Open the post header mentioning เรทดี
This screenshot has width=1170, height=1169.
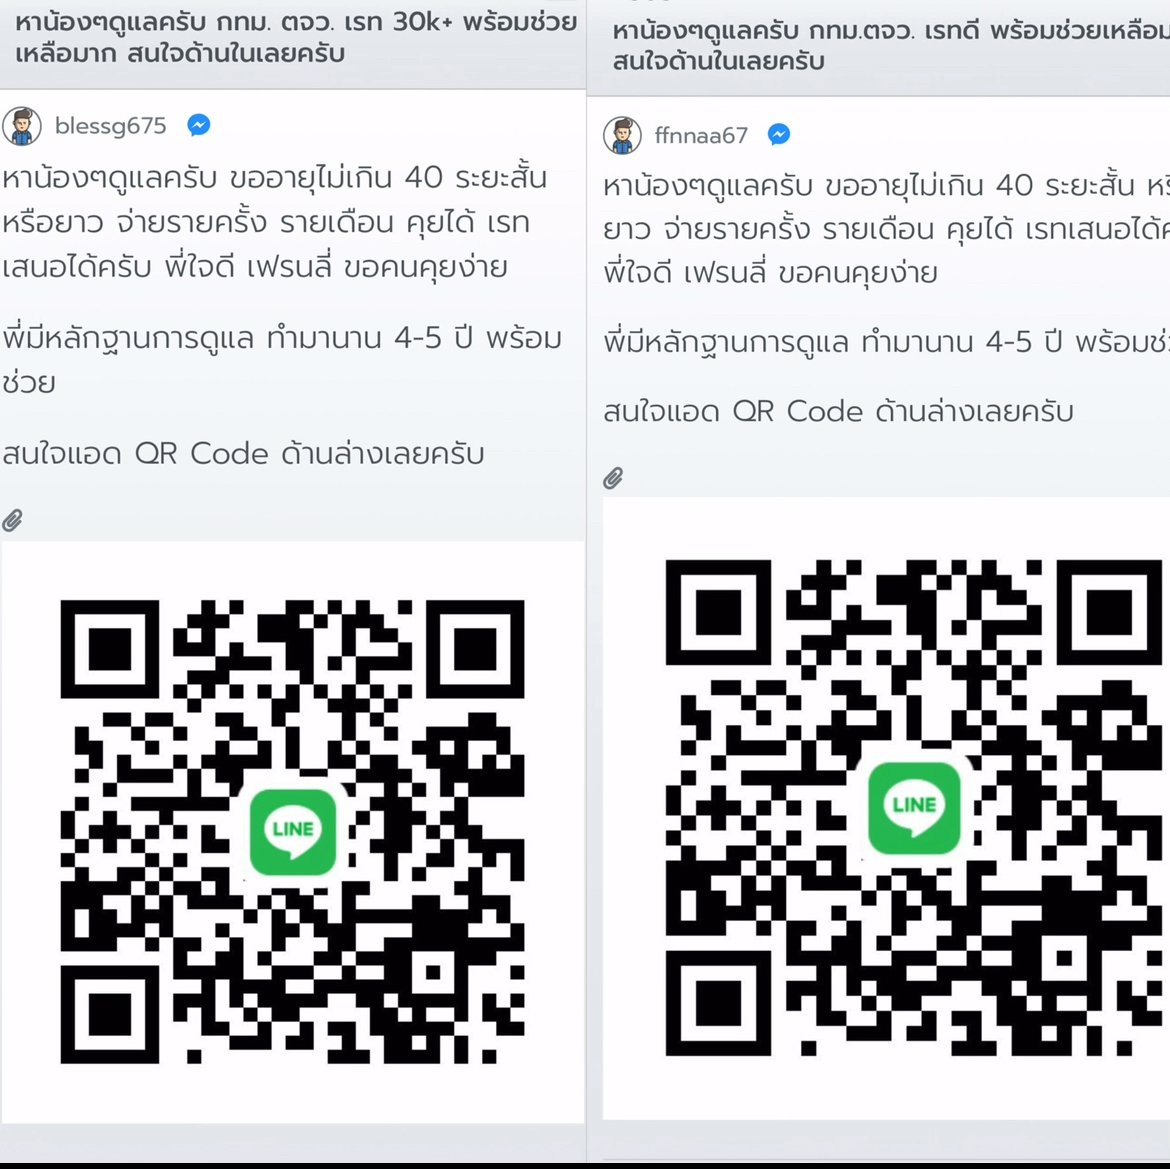(x=890, y=46)
